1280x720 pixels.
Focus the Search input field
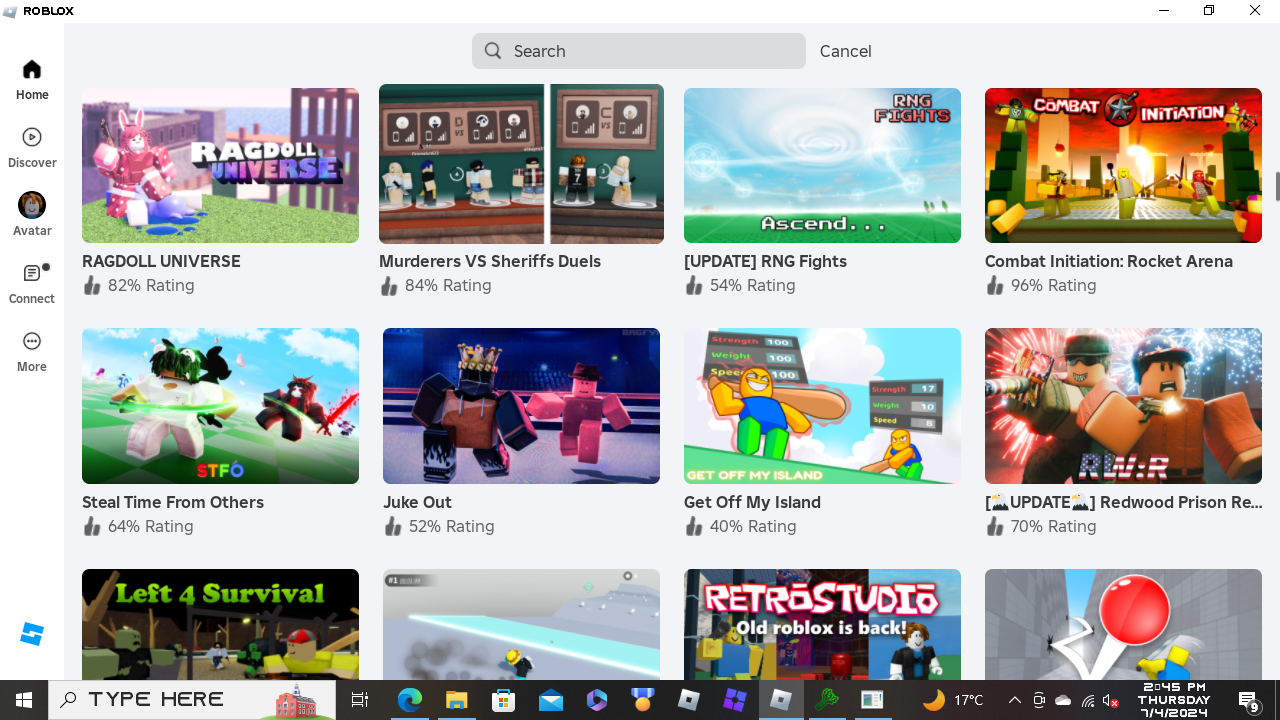point(639,51)
